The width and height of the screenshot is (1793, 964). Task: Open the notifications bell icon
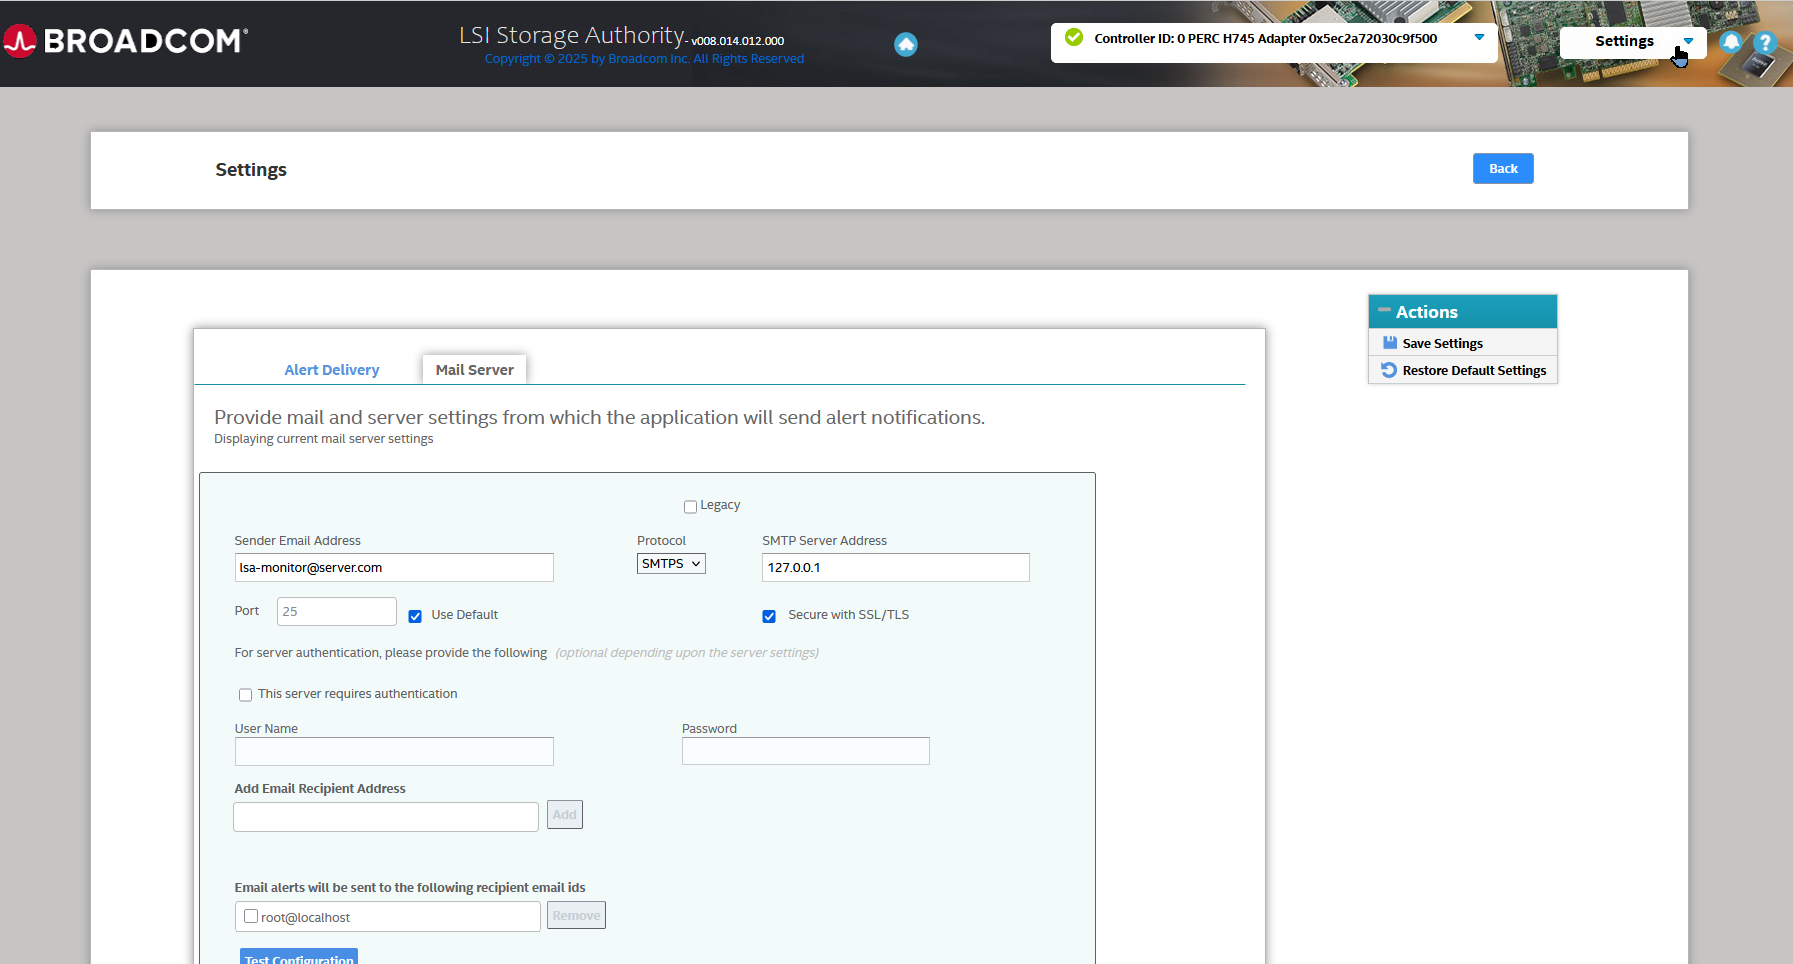coord(1731,42)
